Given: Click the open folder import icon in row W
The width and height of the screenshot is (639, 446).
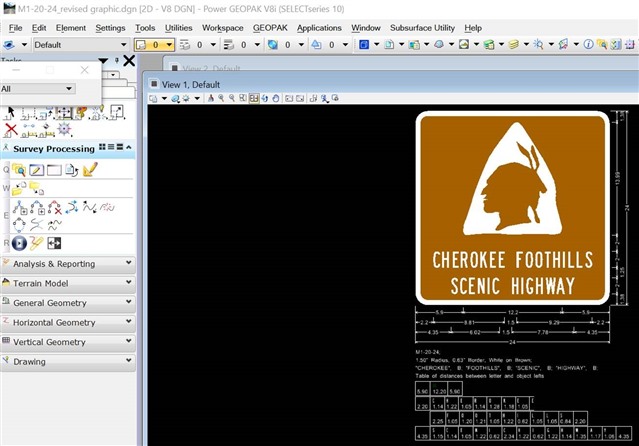Looking at the screenshot, I should coord(19,188).
